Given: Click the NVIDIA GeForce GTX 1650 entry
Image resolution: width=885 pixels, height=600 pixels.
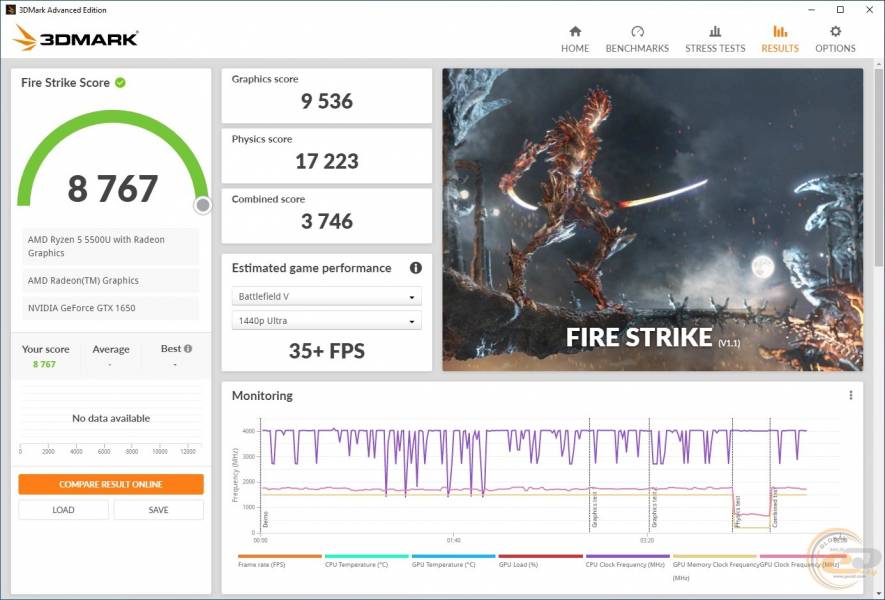Looking at the screenshot, I should pos(111,308).
